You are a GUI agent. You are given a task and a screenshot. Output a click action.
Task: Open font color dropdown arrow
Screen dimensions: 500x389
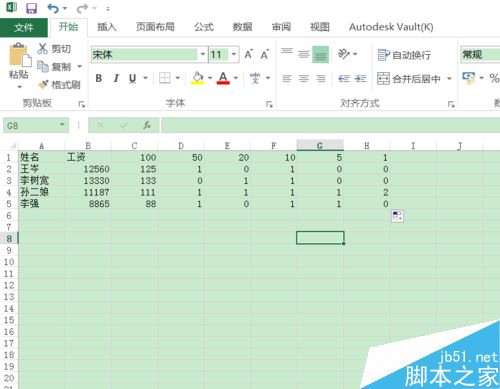236,78
